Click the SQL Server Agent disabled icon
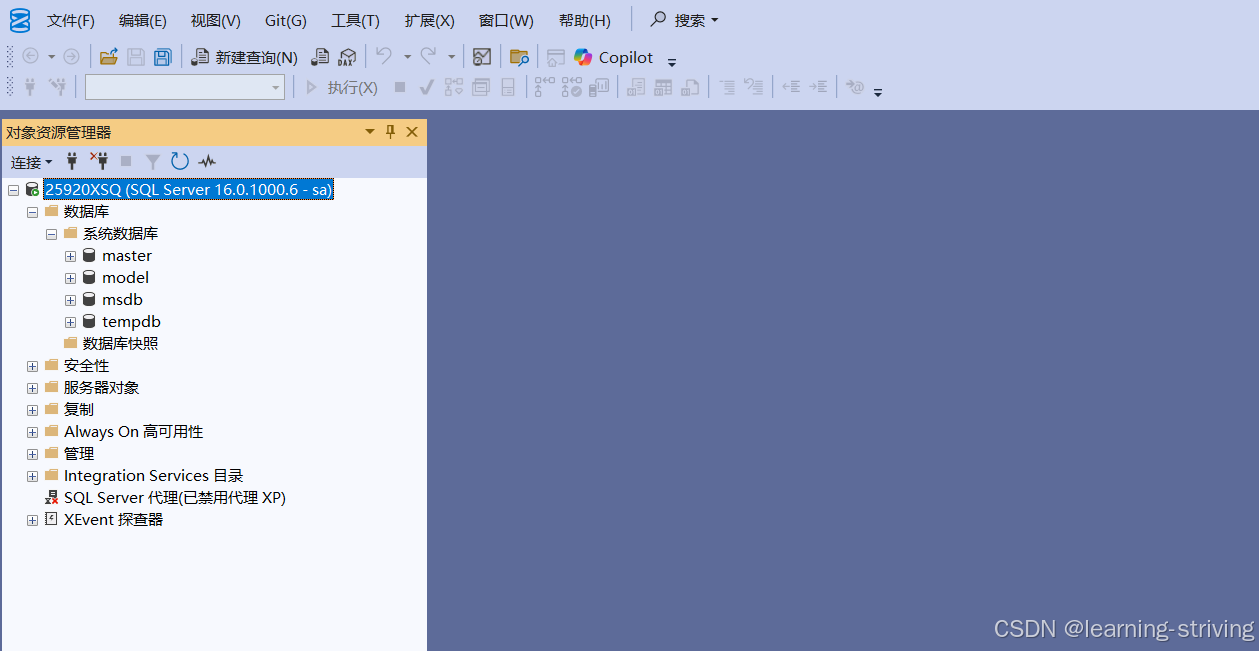 point(52,498)
